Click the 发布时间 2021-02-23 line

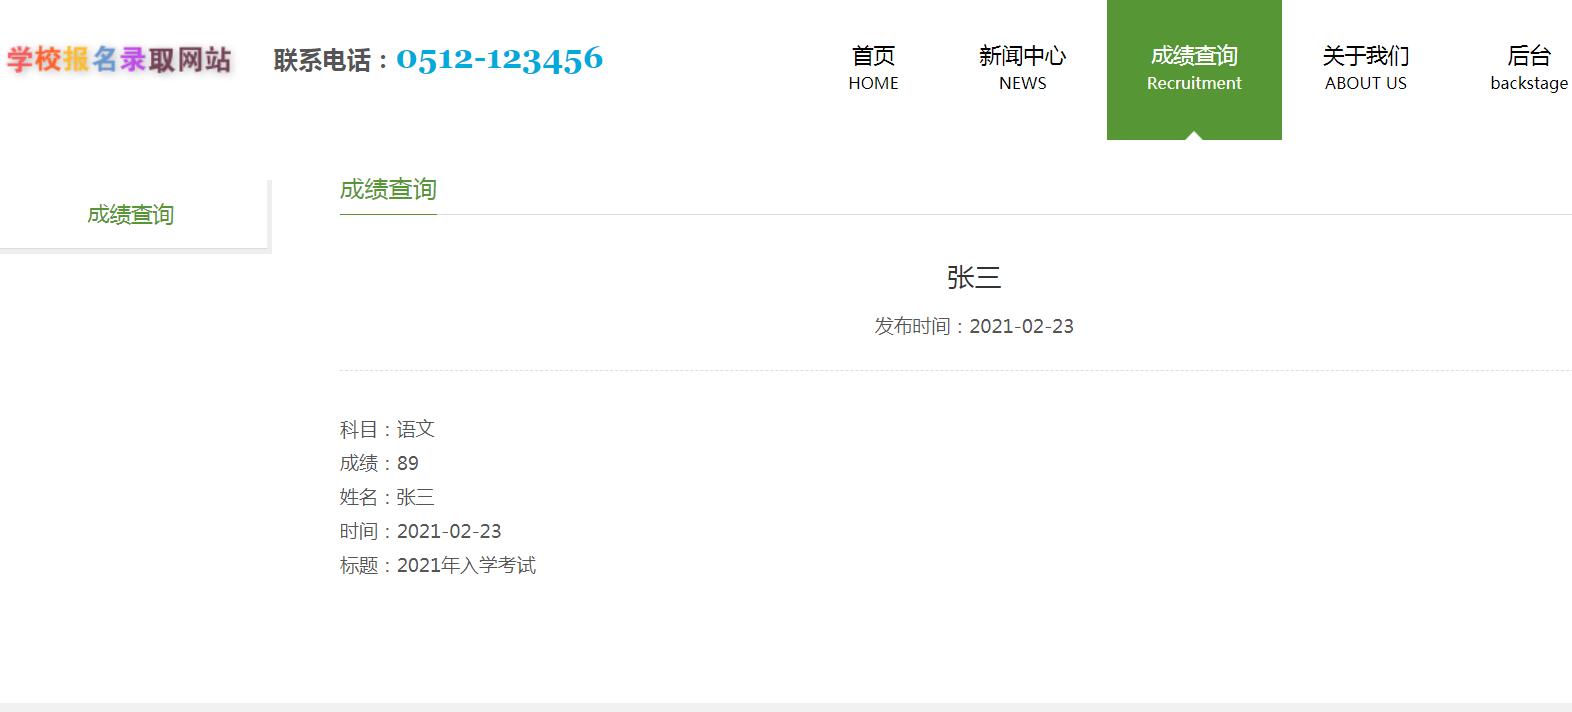coord(973,326)
